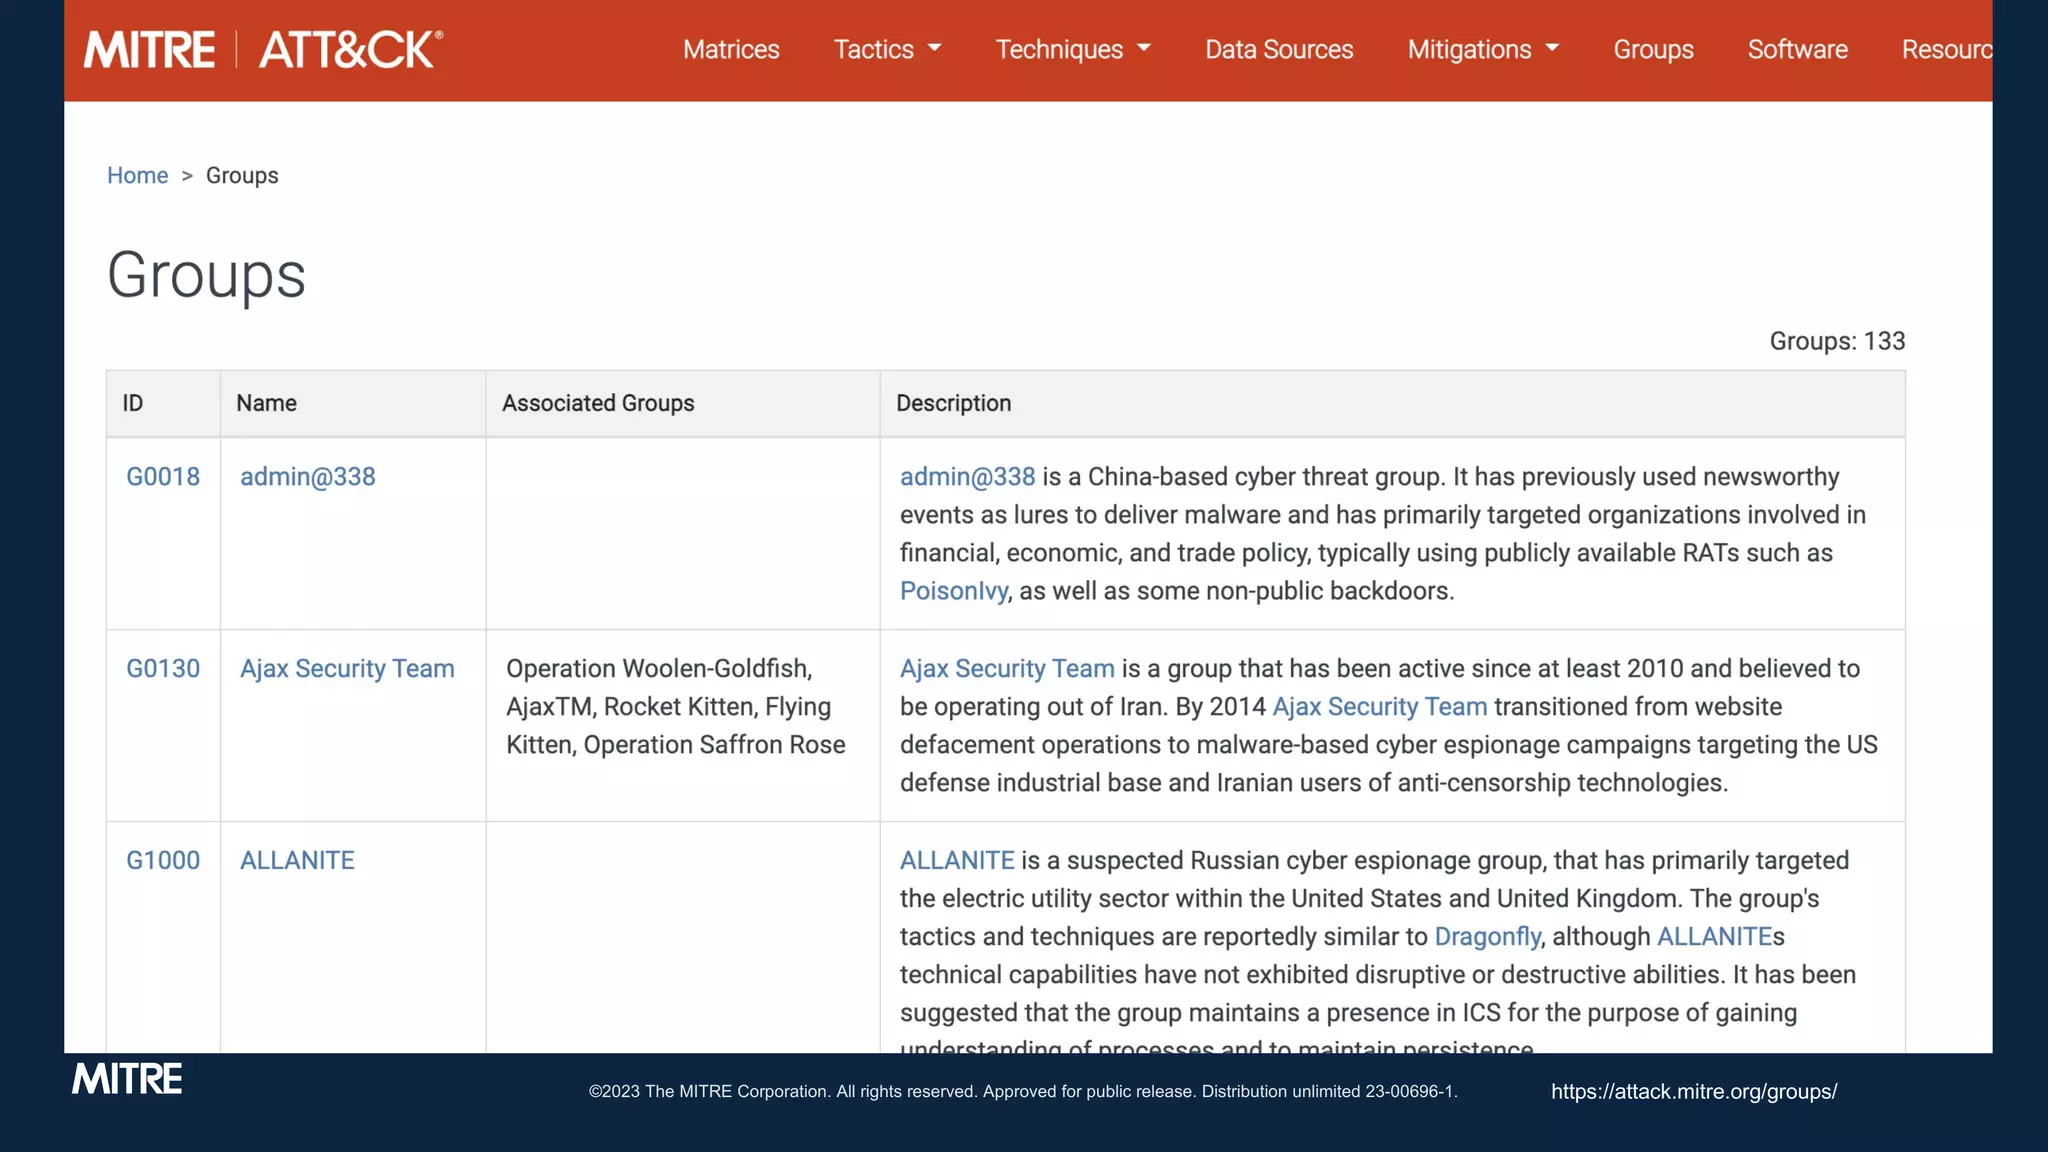This screenshot has width=2048, height=1152.
Task: Open the admin@338 name link
Action: [308, 476]
